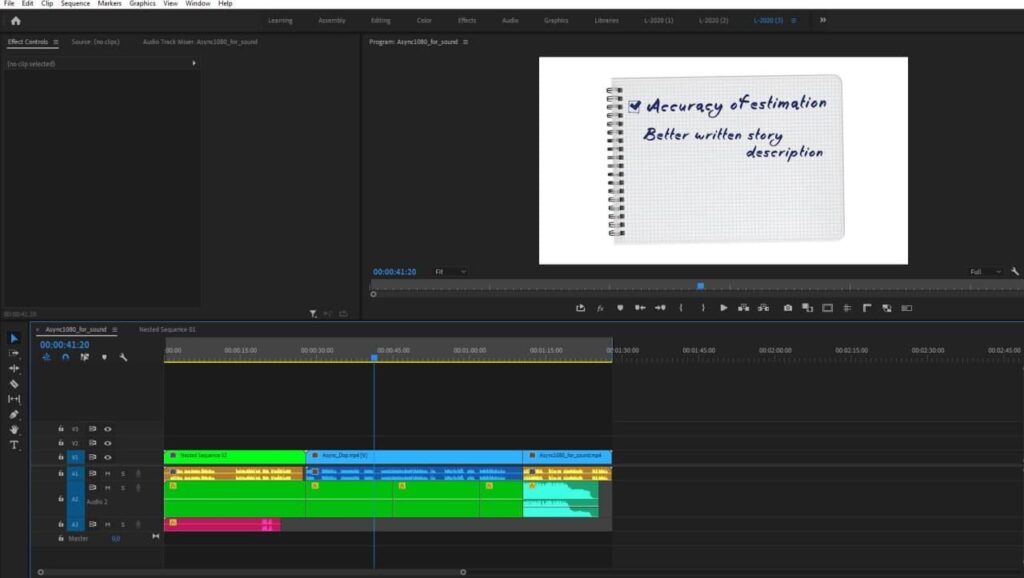
Task: Select the Ripple Edit tool
Action: pyautogui.click(x=14, y=368)
